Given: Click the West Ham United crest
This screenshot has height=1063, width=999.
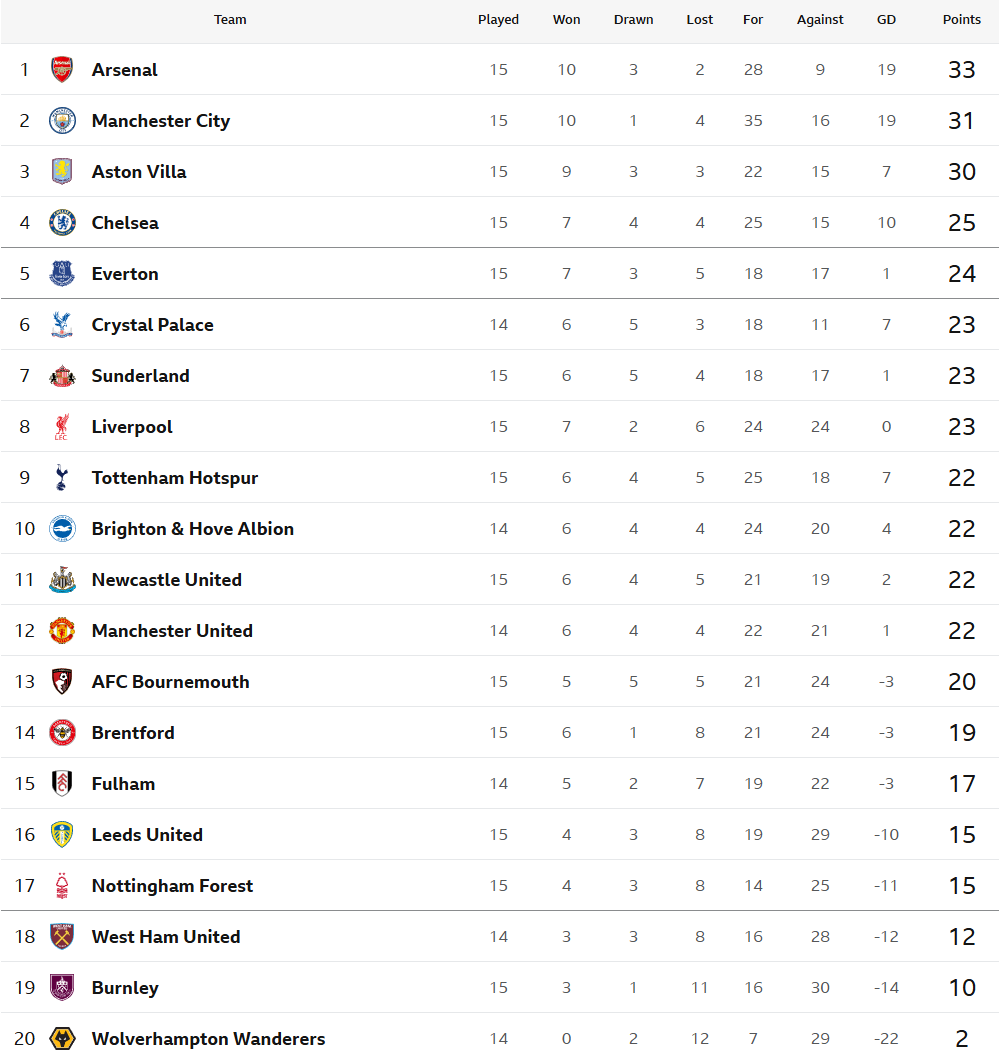Looking at the screenshot, I should [62, 937].
